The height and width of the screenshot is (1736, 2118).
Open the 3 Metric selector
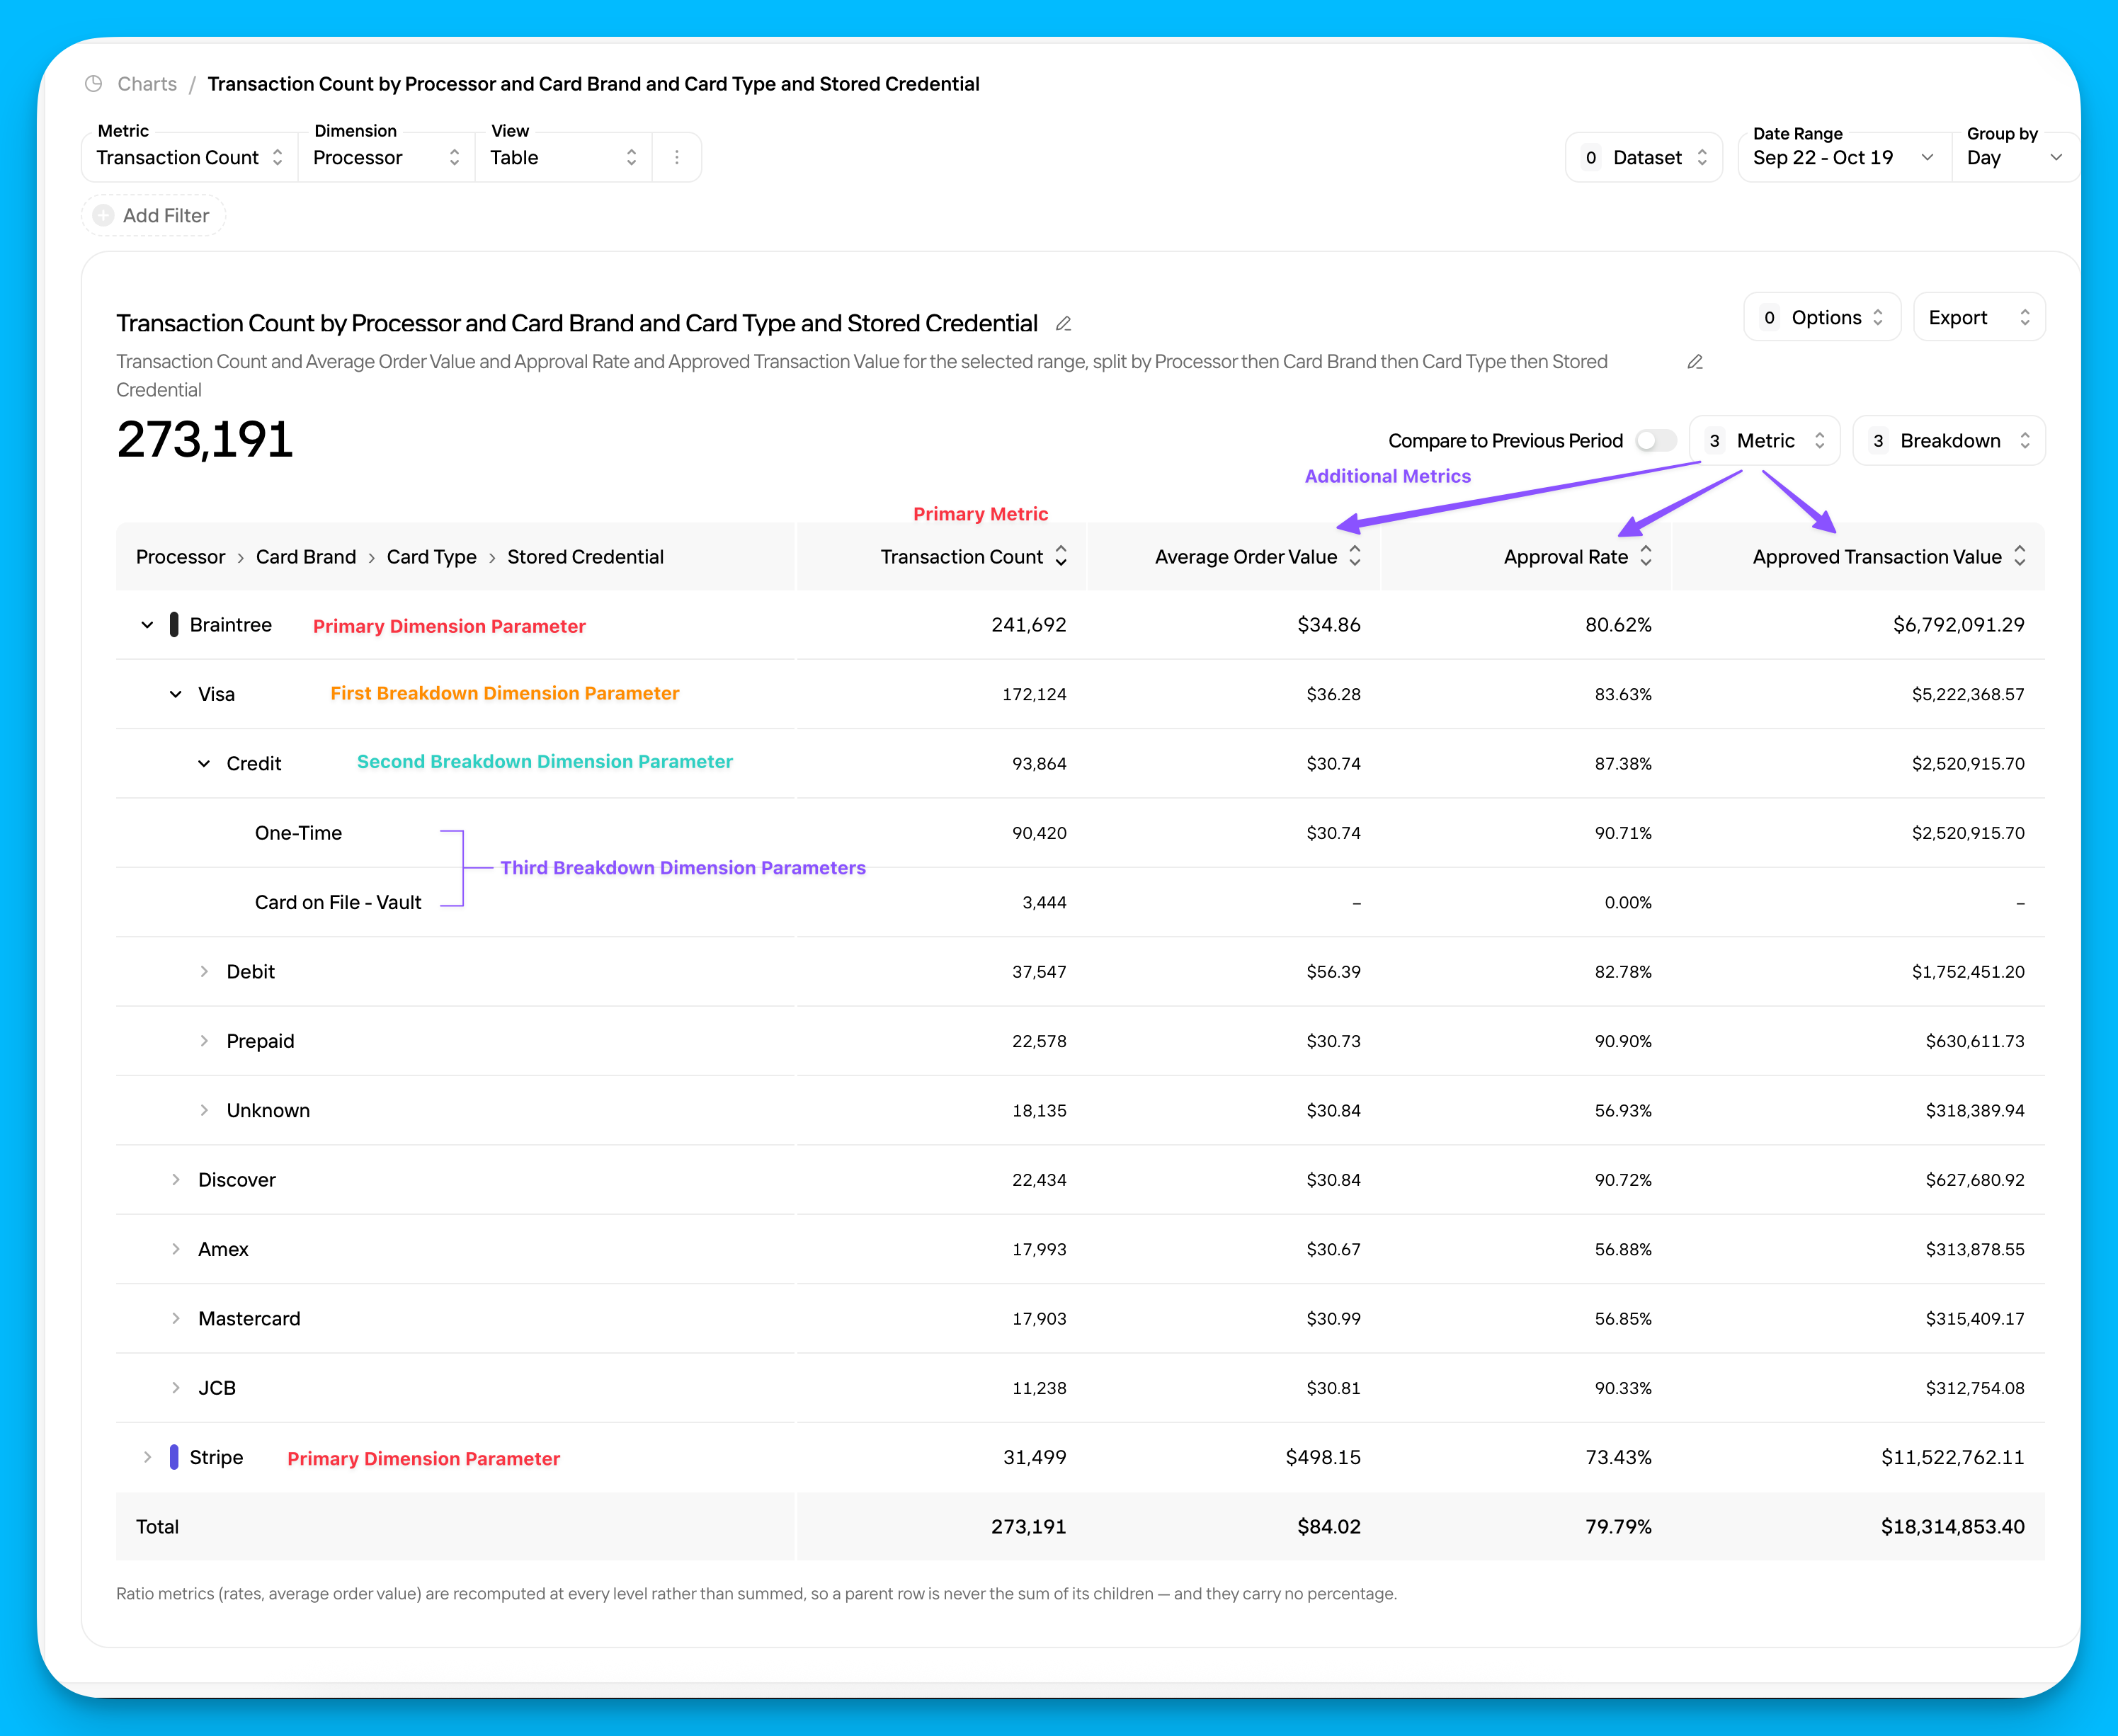click(1765, 441)
